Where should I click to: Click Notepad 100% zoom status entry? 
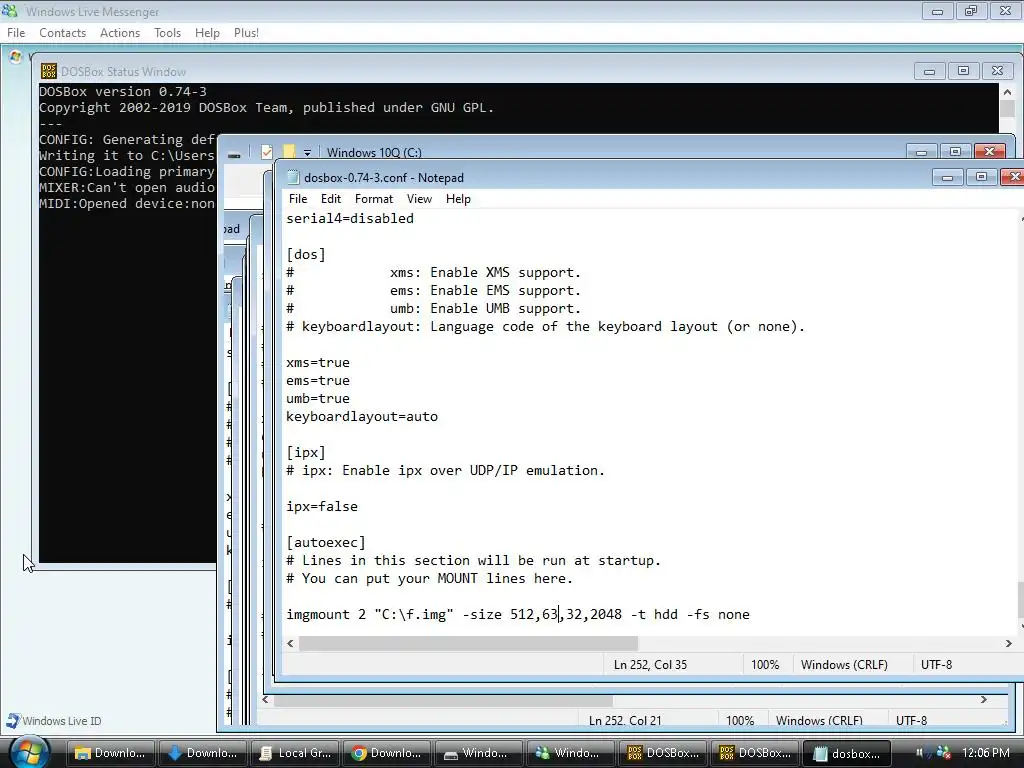click(765, 665)
